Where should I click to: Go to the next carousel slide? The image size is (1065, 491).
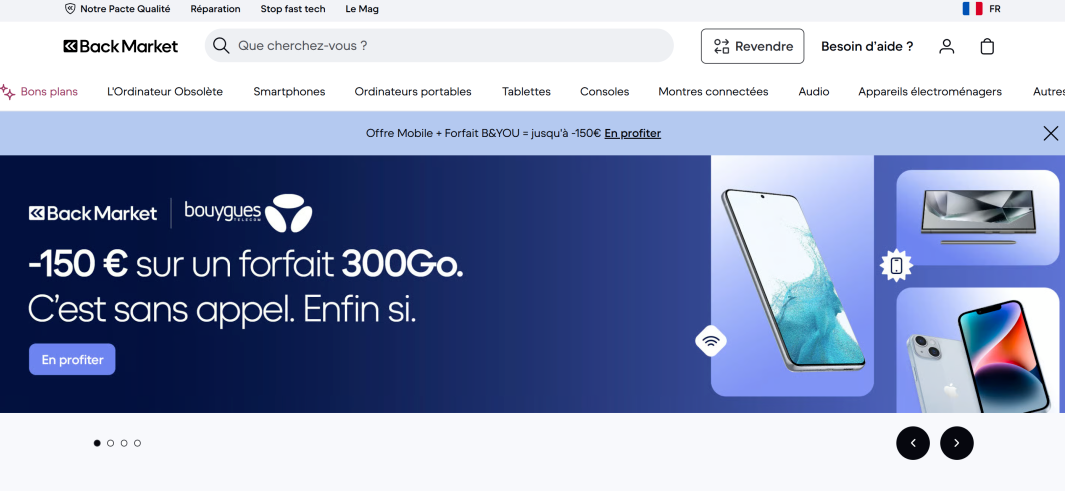[956, 443]
